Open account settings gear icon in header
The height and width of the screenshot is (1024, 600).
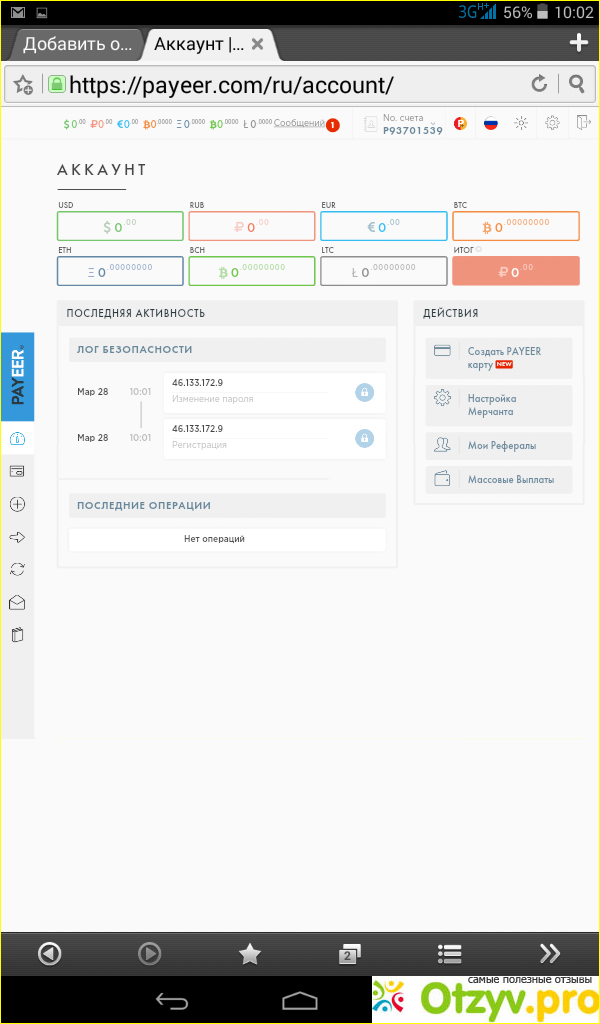pyautogui.click(x=552, y=123)
